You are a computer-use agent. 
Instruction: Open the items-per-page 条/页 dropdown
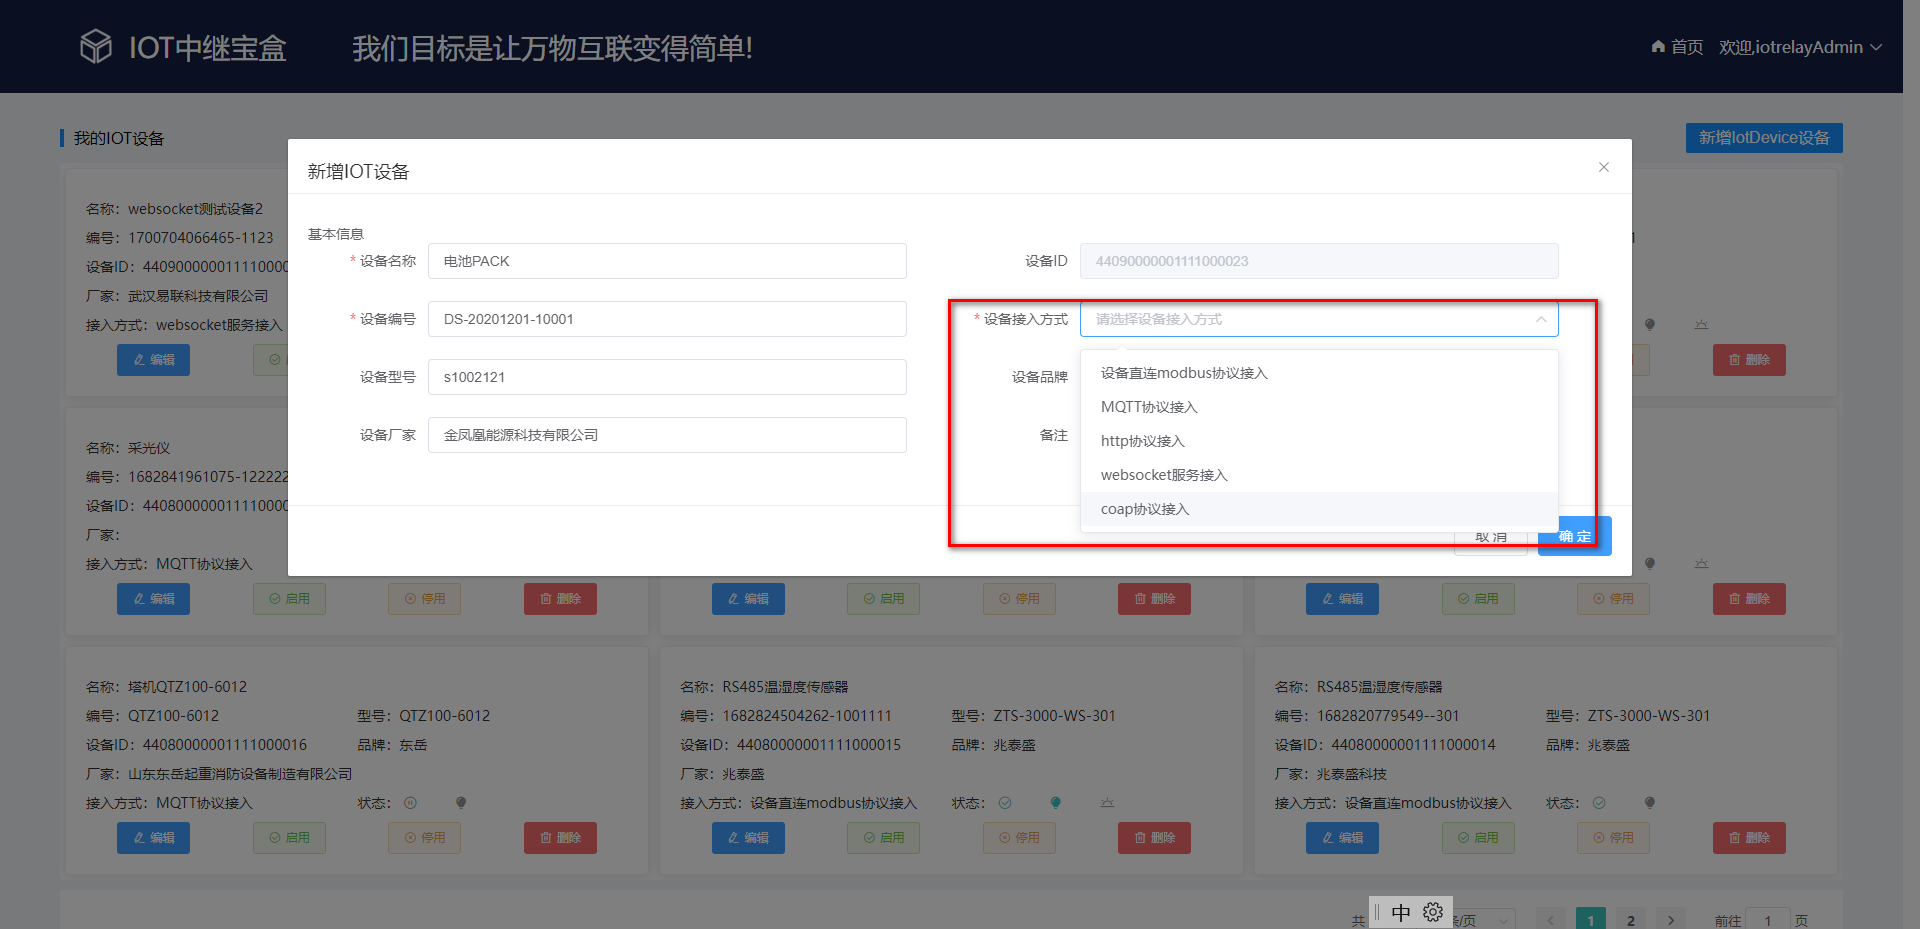pos(1478,919)
